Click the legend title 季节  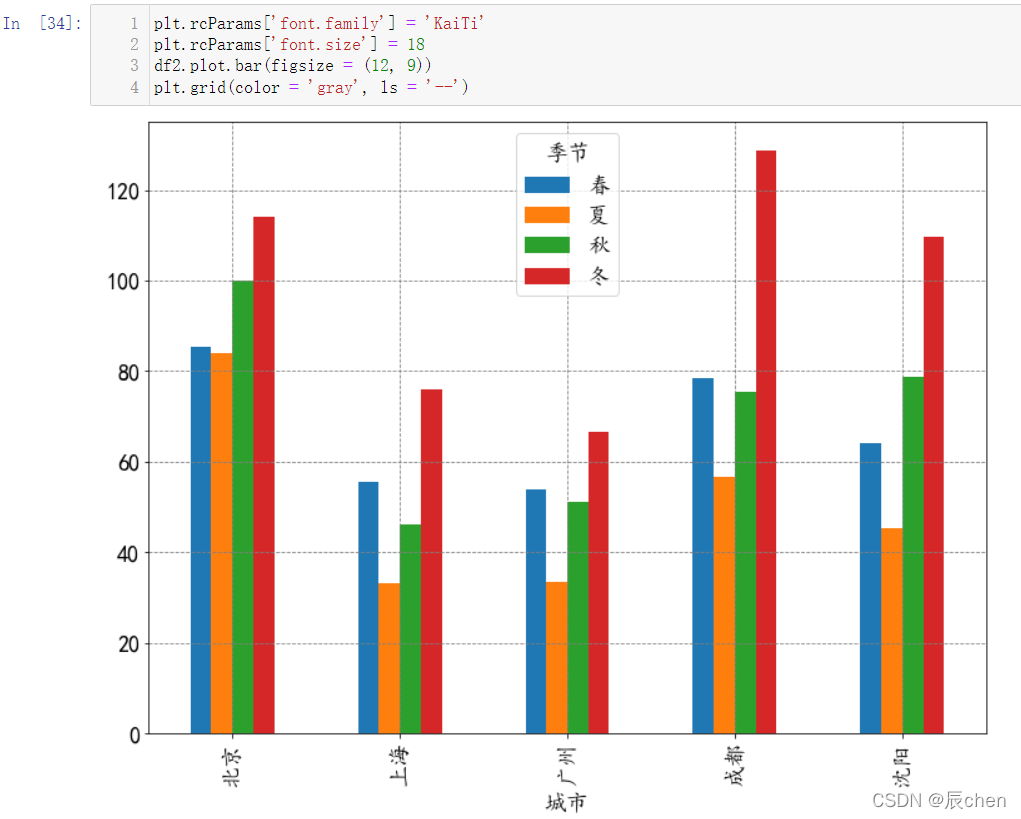568,152
